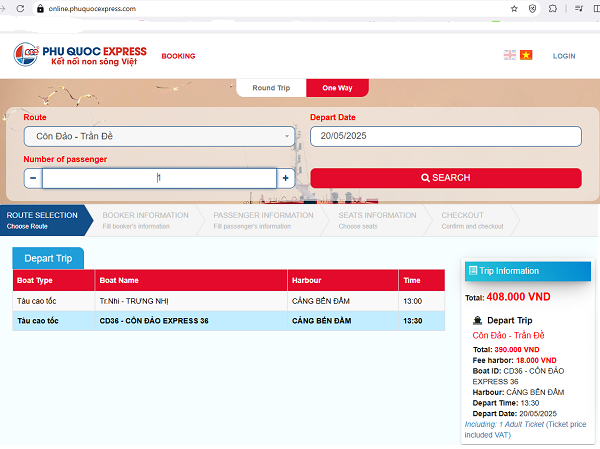This screenshot has width=600, height=449.
Task: Select the PASSENGER INFORMATION step
Action: click(263, 220)
